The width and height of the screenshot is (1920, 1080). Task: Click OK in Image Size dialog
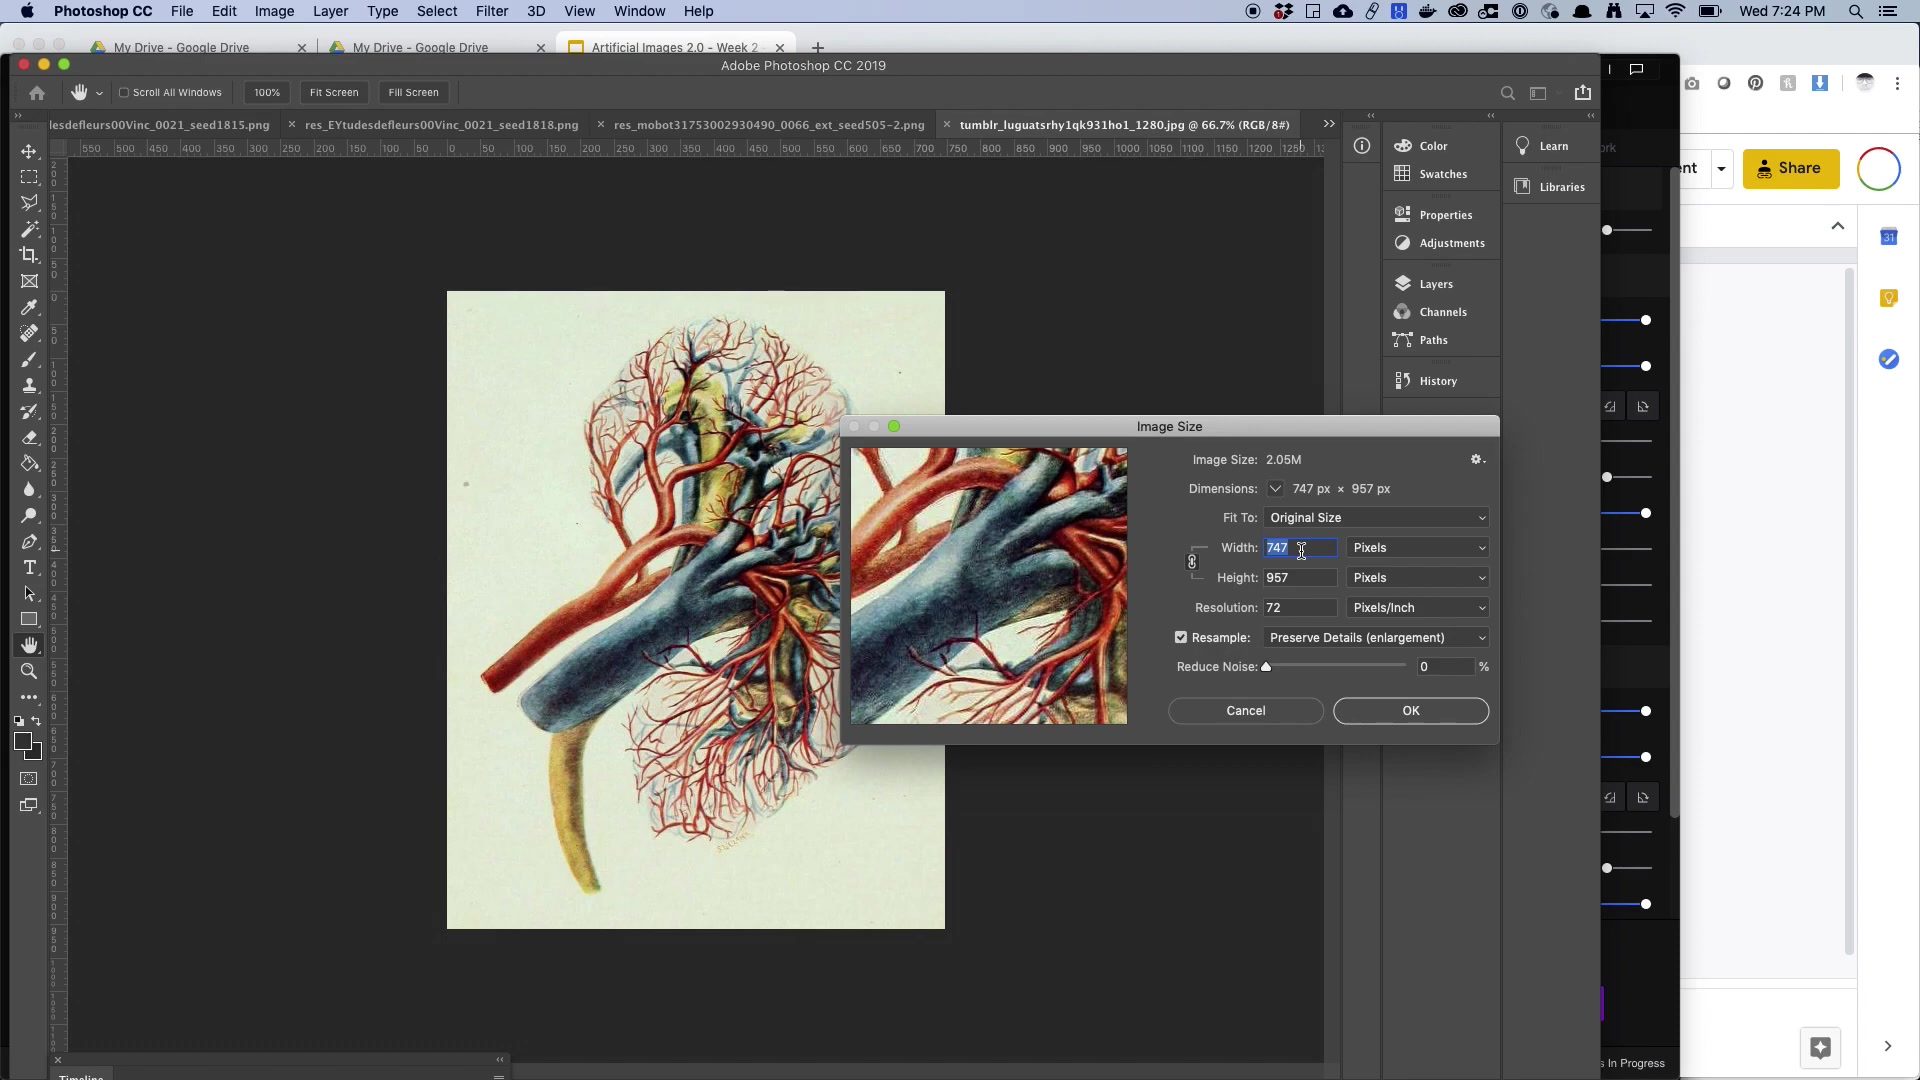[1410, 710]
